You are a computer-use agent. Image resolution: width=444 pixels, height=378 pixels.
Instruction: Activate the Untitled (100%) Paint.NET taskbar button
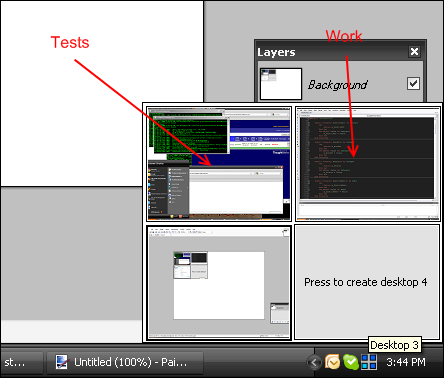pos(124,362)
